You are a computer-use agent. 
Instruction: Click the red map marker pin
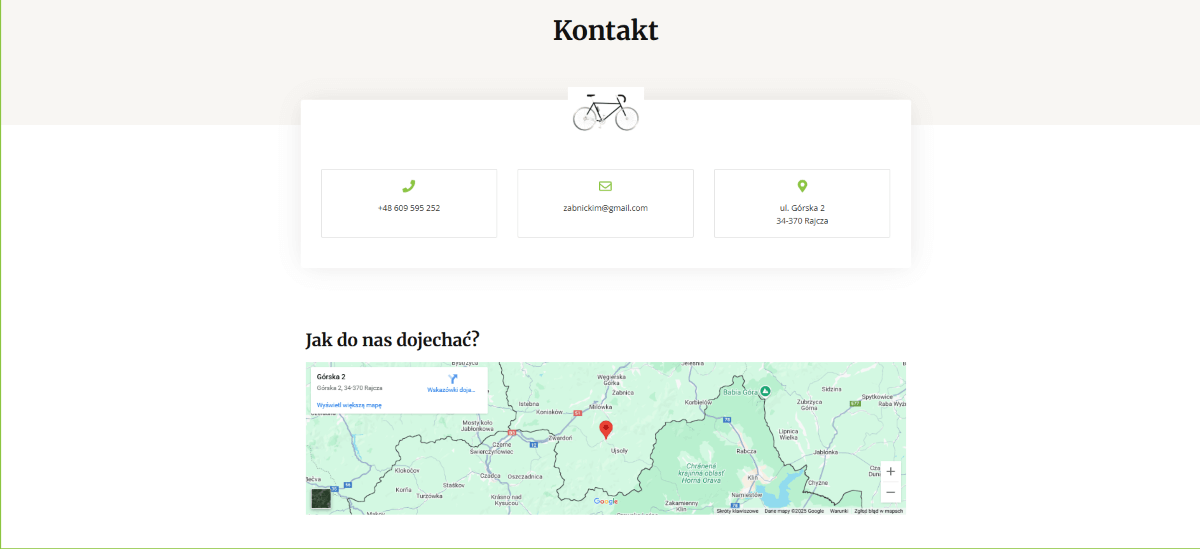pos(605,430)
